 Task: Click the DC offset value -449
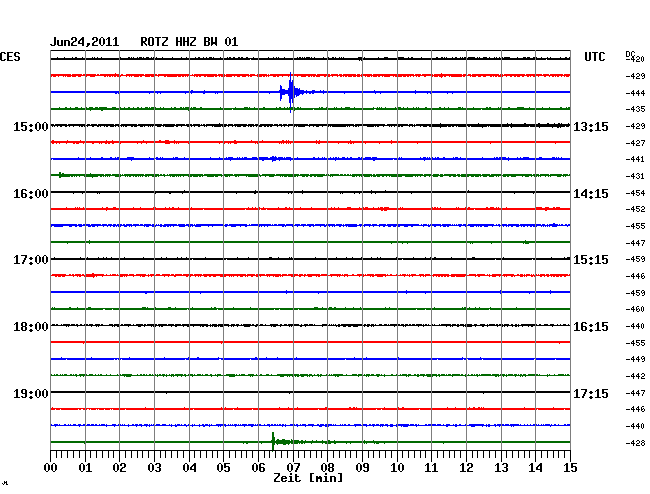click(635, 359)
